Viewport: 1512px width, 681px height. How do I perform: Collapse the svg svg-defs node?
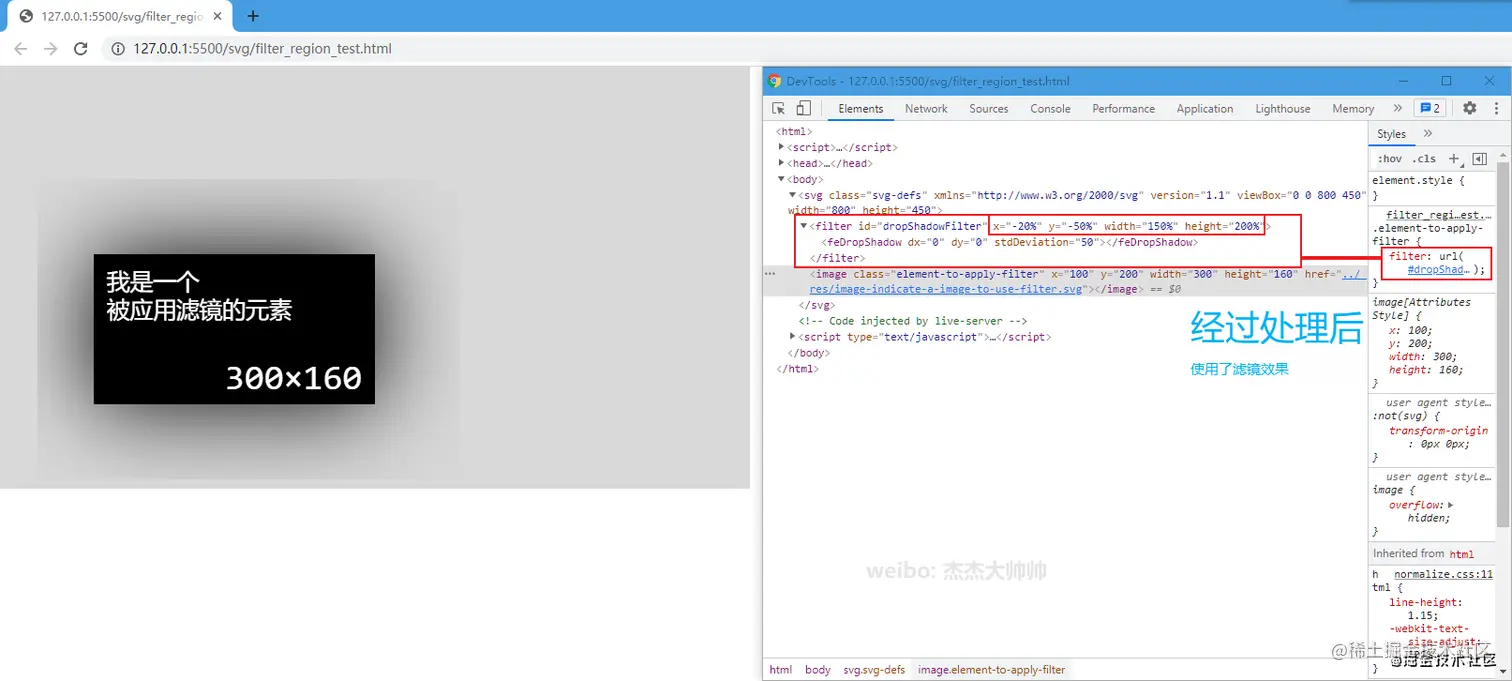click(x=793, y=195)
